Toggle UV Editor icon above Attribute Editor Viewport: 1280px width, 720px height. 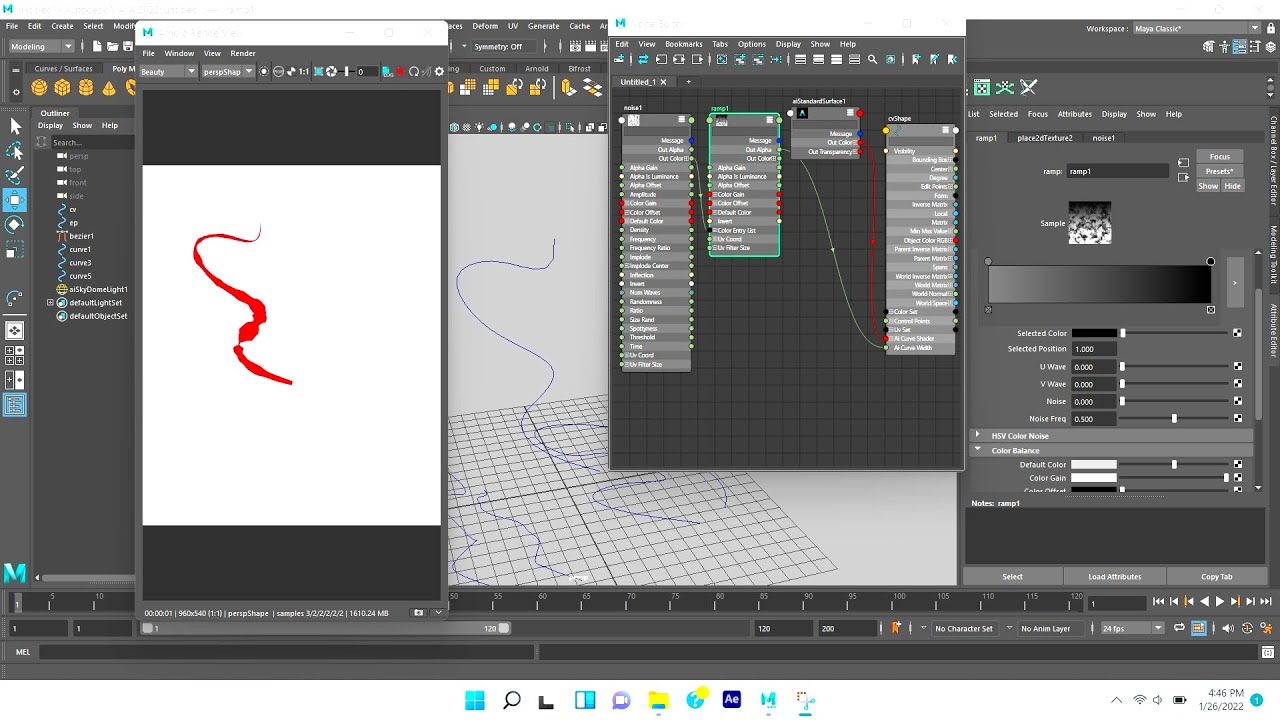982,88
